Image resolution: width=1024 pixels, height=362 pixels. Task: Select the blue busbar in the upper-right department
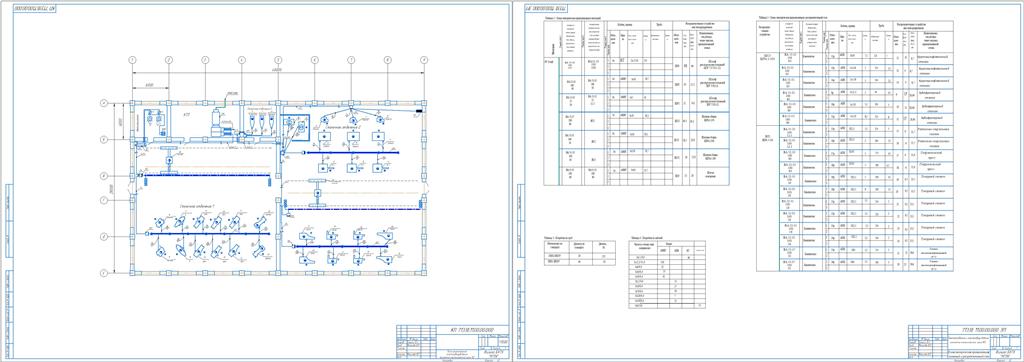[x=352, y=153]
